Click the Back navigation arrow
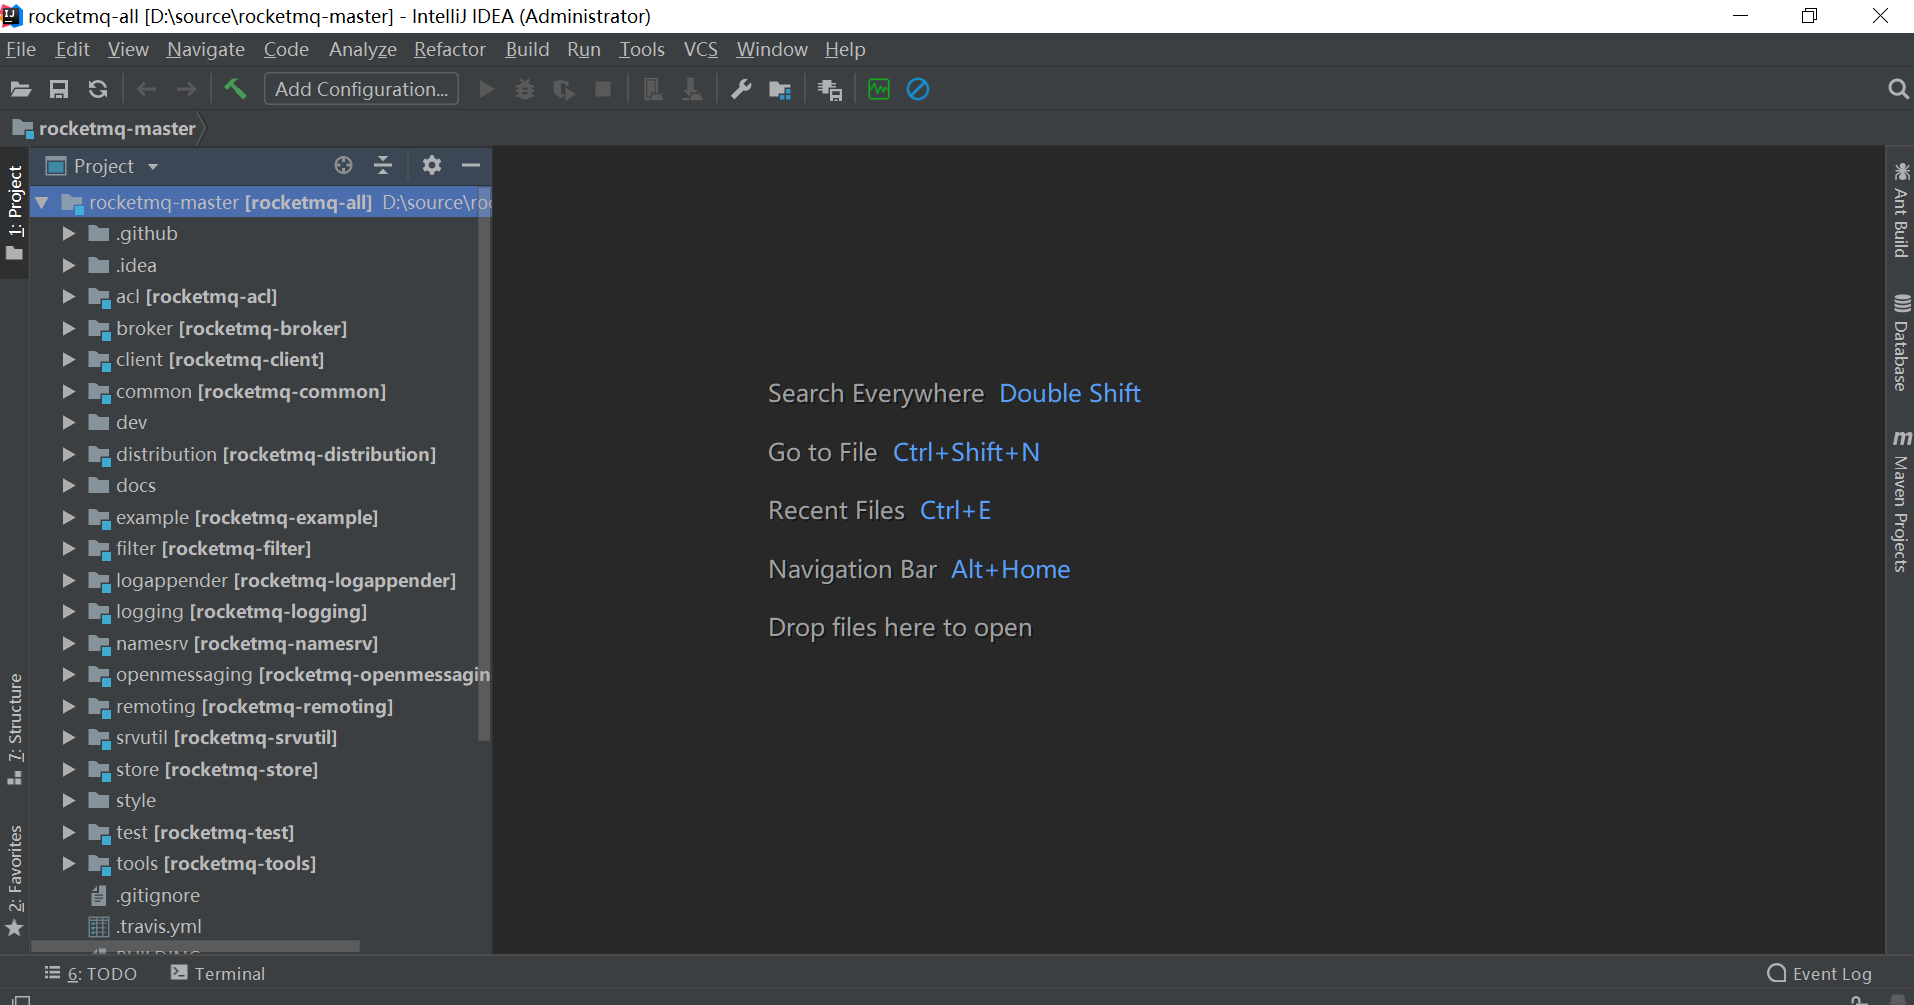This screenshot has width=1914, height=1005. click(x=146, y=89)
